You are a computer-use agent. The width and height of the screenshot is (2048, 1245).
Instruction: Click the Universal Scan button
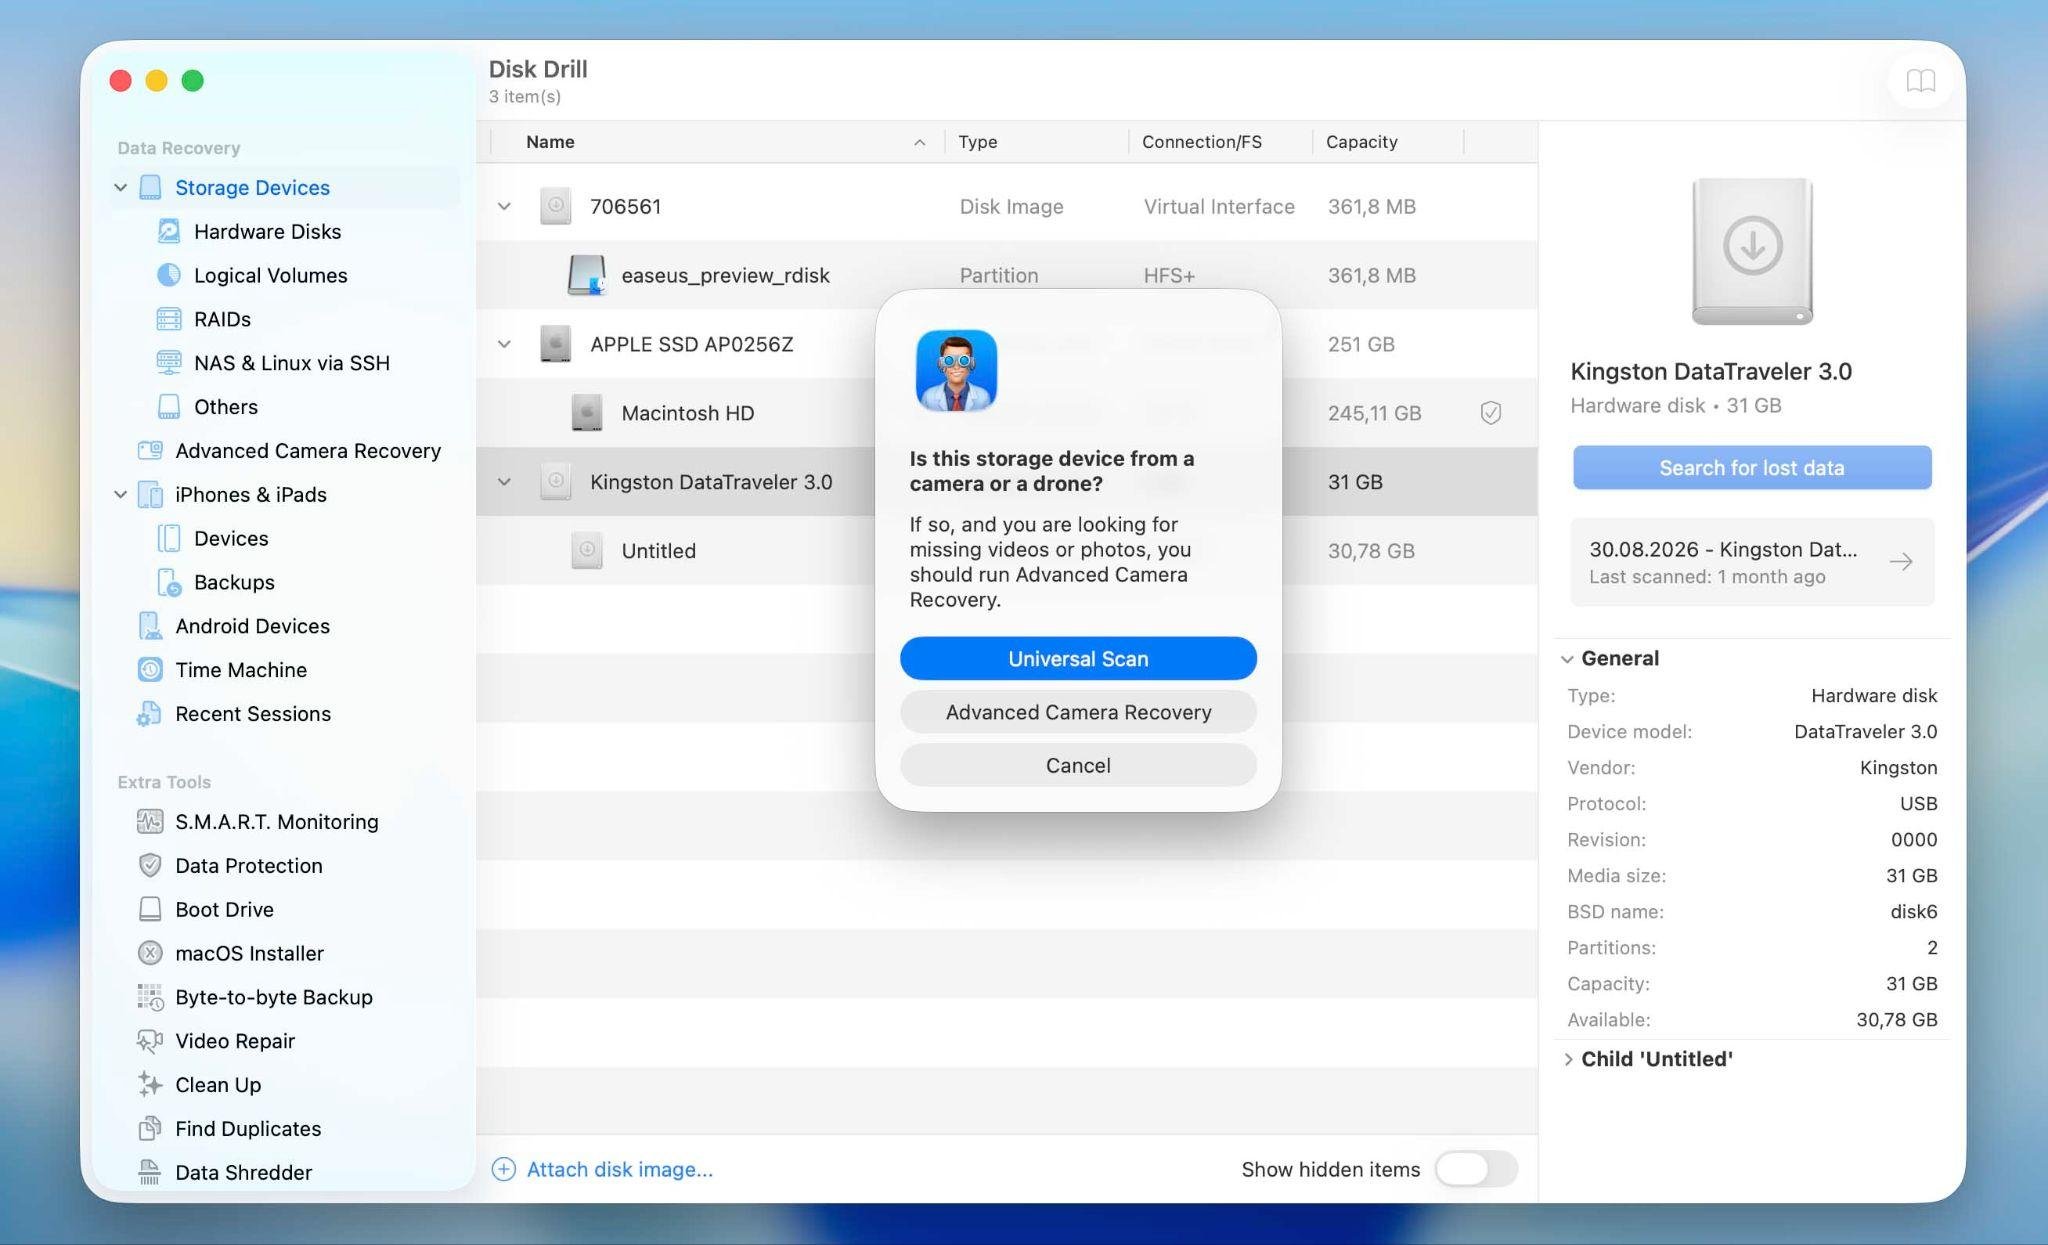(x=1078, y=659)
